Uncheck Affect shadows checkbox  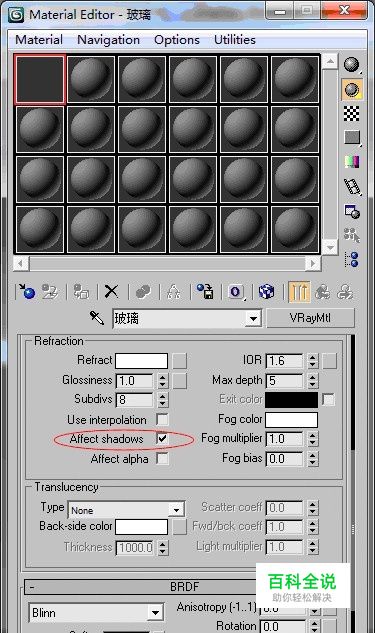(162, 439)
